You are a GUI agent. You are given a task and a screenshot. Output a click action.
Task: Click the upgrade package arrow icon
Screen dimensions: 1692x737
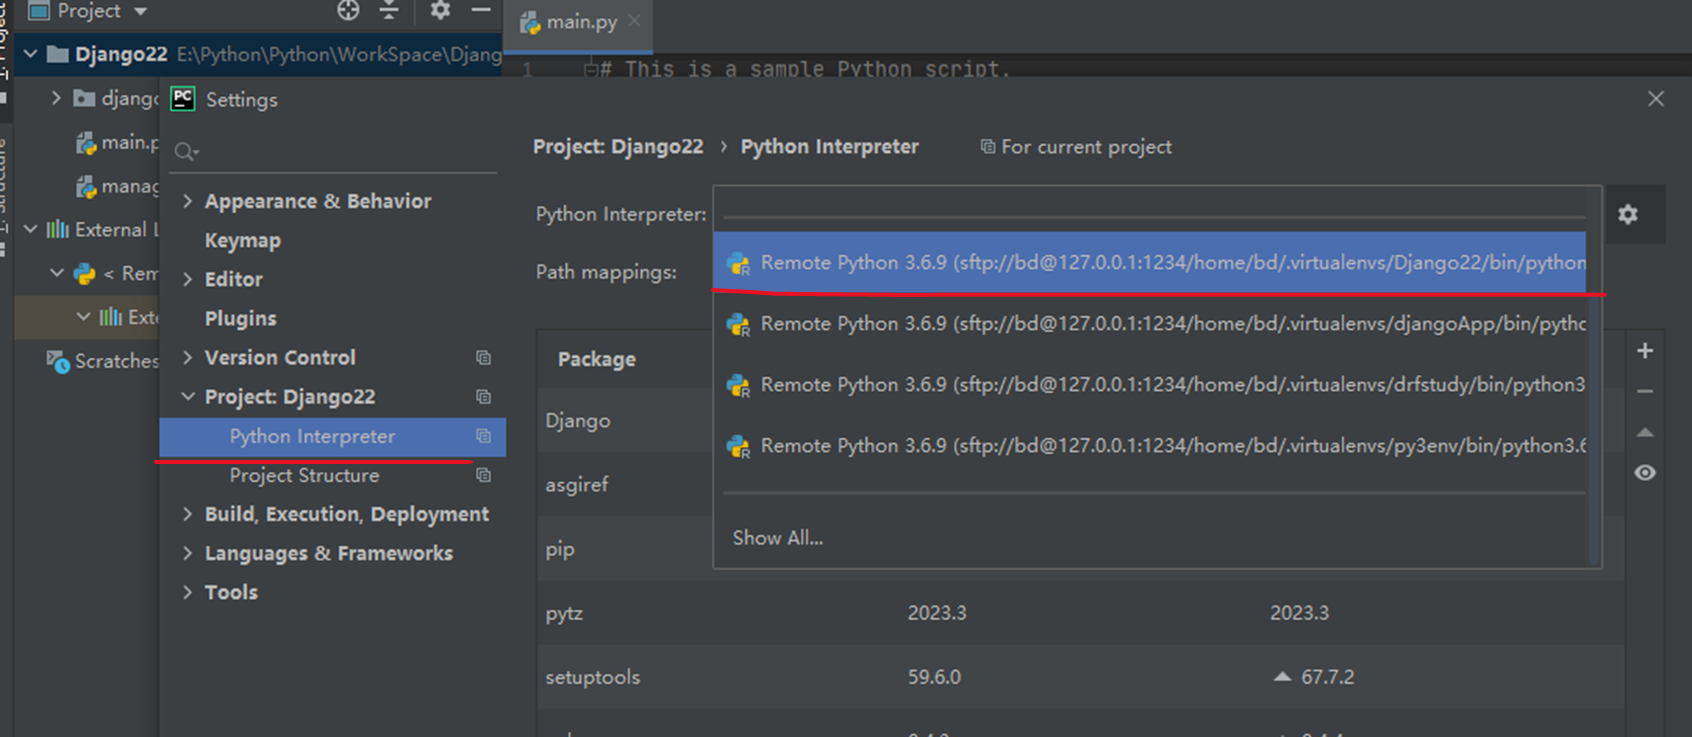(1645, 433)
